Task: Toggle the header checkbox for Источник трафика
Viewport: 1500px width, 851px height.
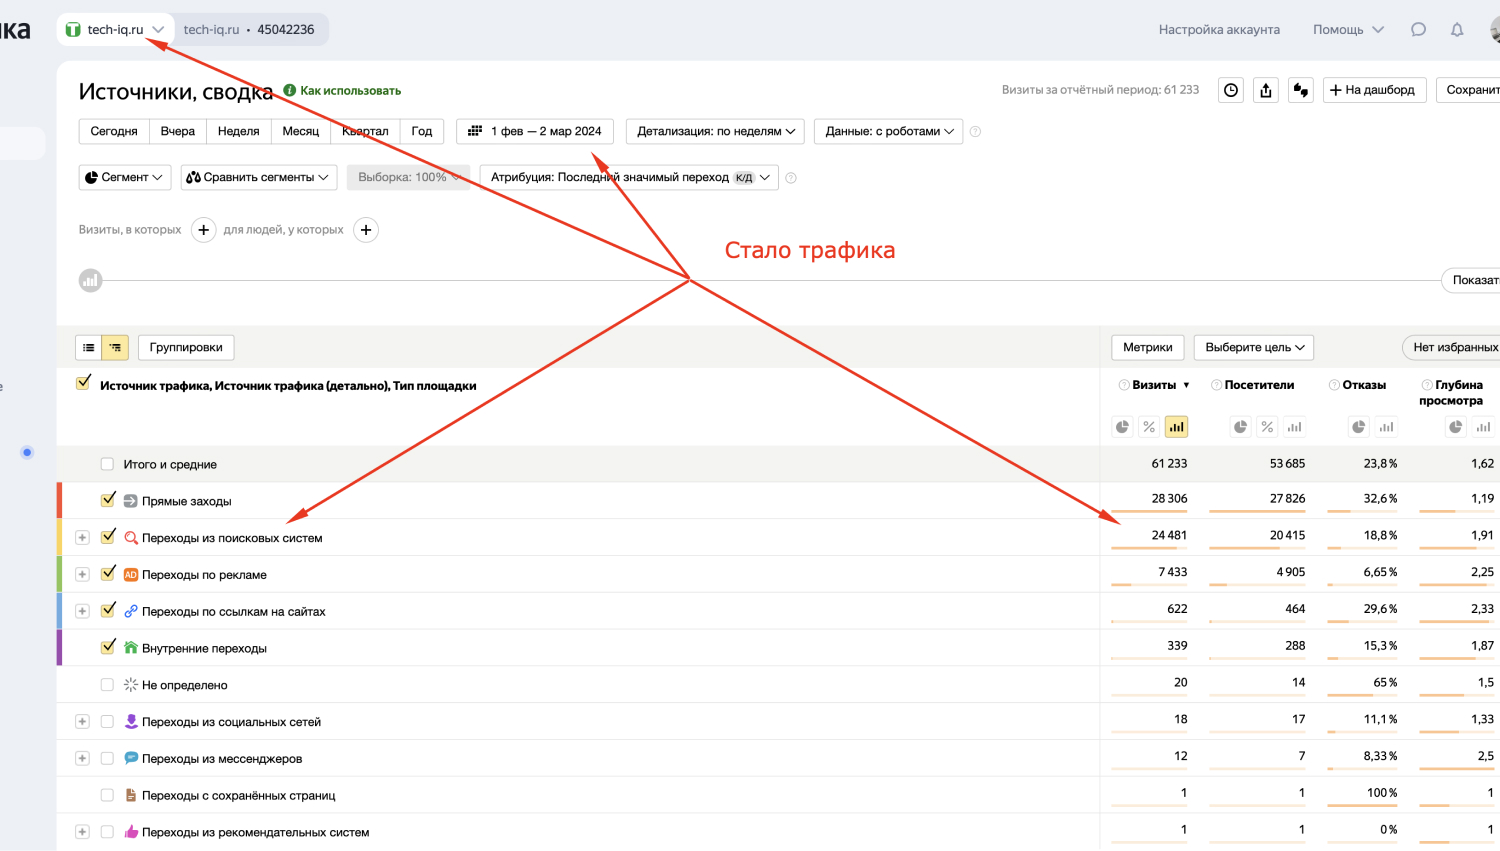Action: pyautogui.click(x=83, y=383)
